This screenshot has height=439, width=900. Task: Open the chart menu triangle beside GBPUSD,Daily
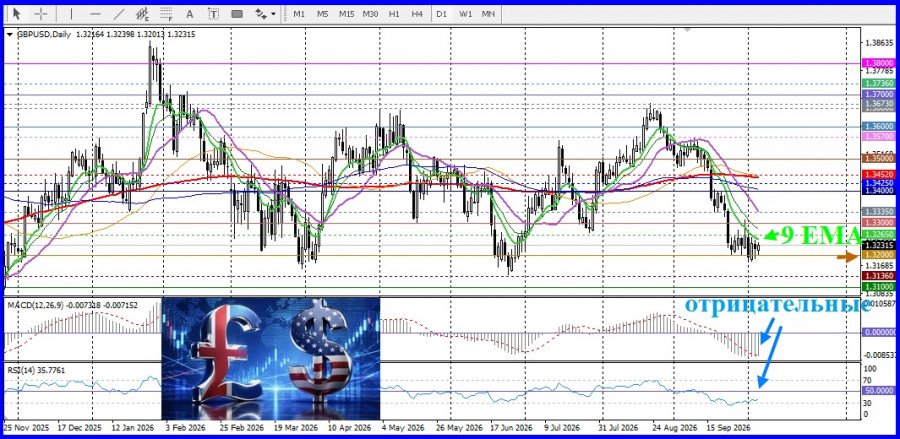pyautogui.click(x=9, y=34)
